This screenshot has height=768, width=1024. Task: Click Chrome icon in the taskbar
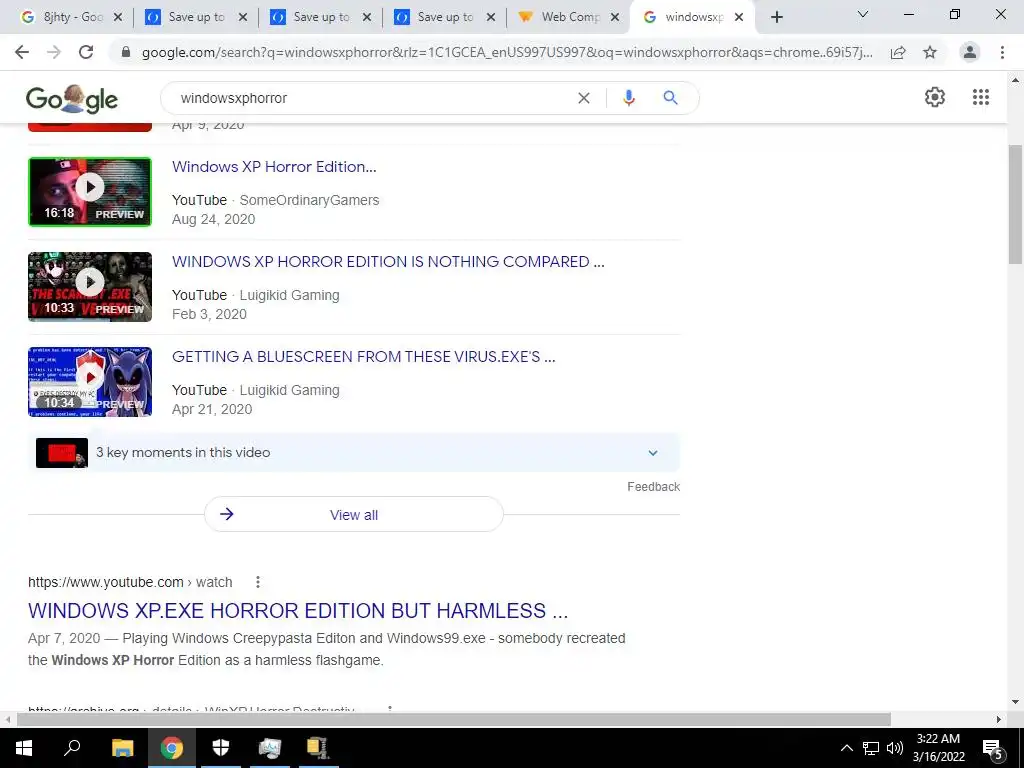[172, 748]
